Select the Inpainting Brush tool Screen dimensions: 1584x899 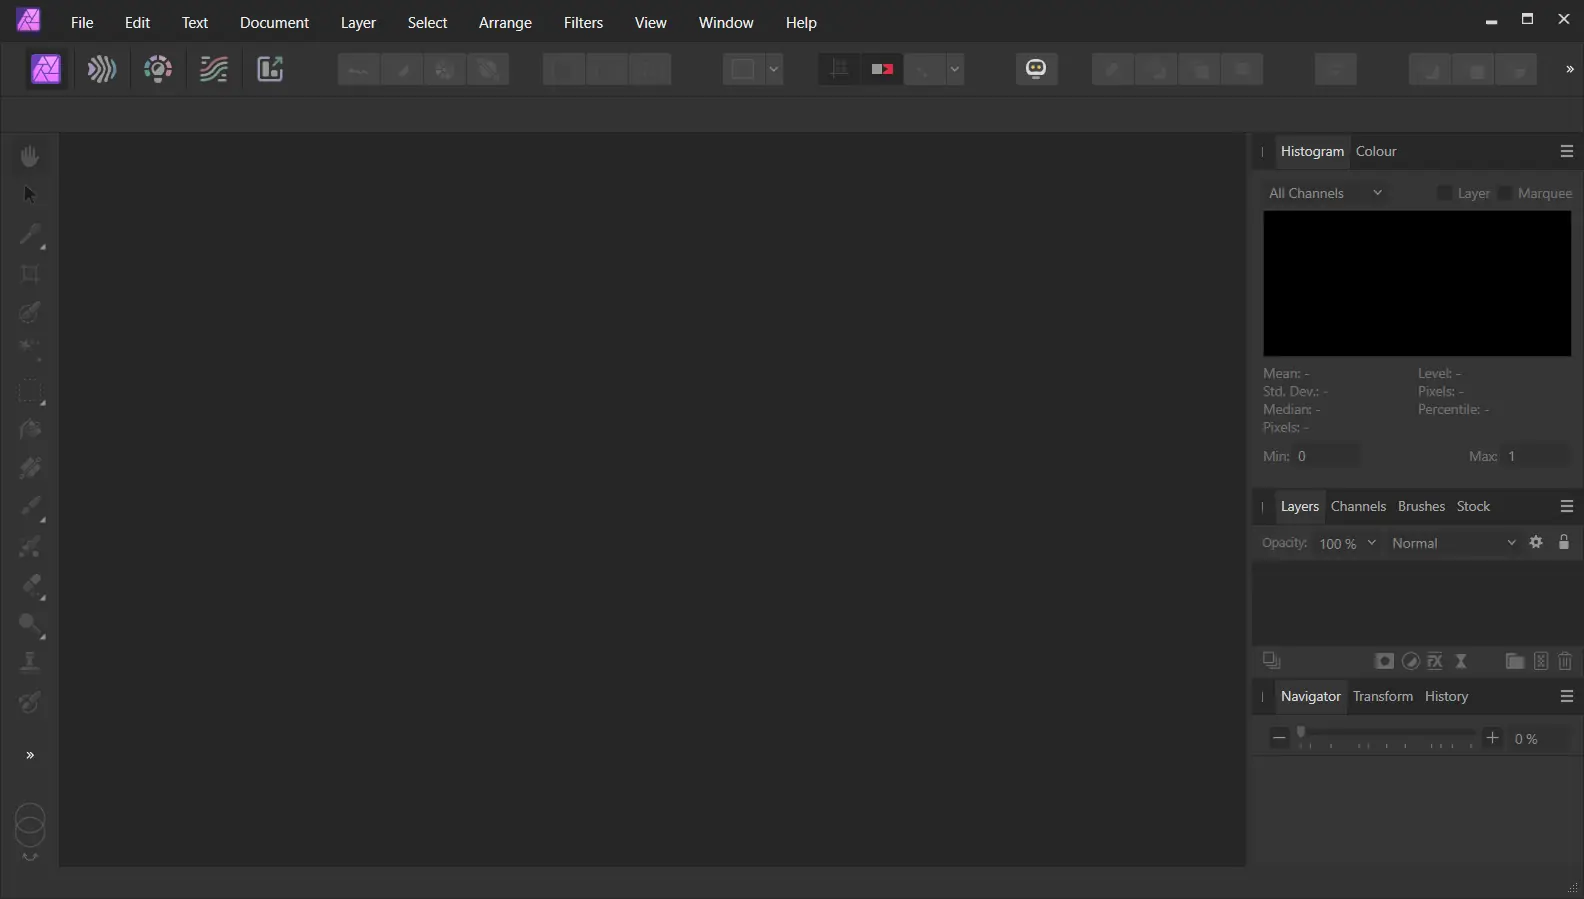coord(30,703)
